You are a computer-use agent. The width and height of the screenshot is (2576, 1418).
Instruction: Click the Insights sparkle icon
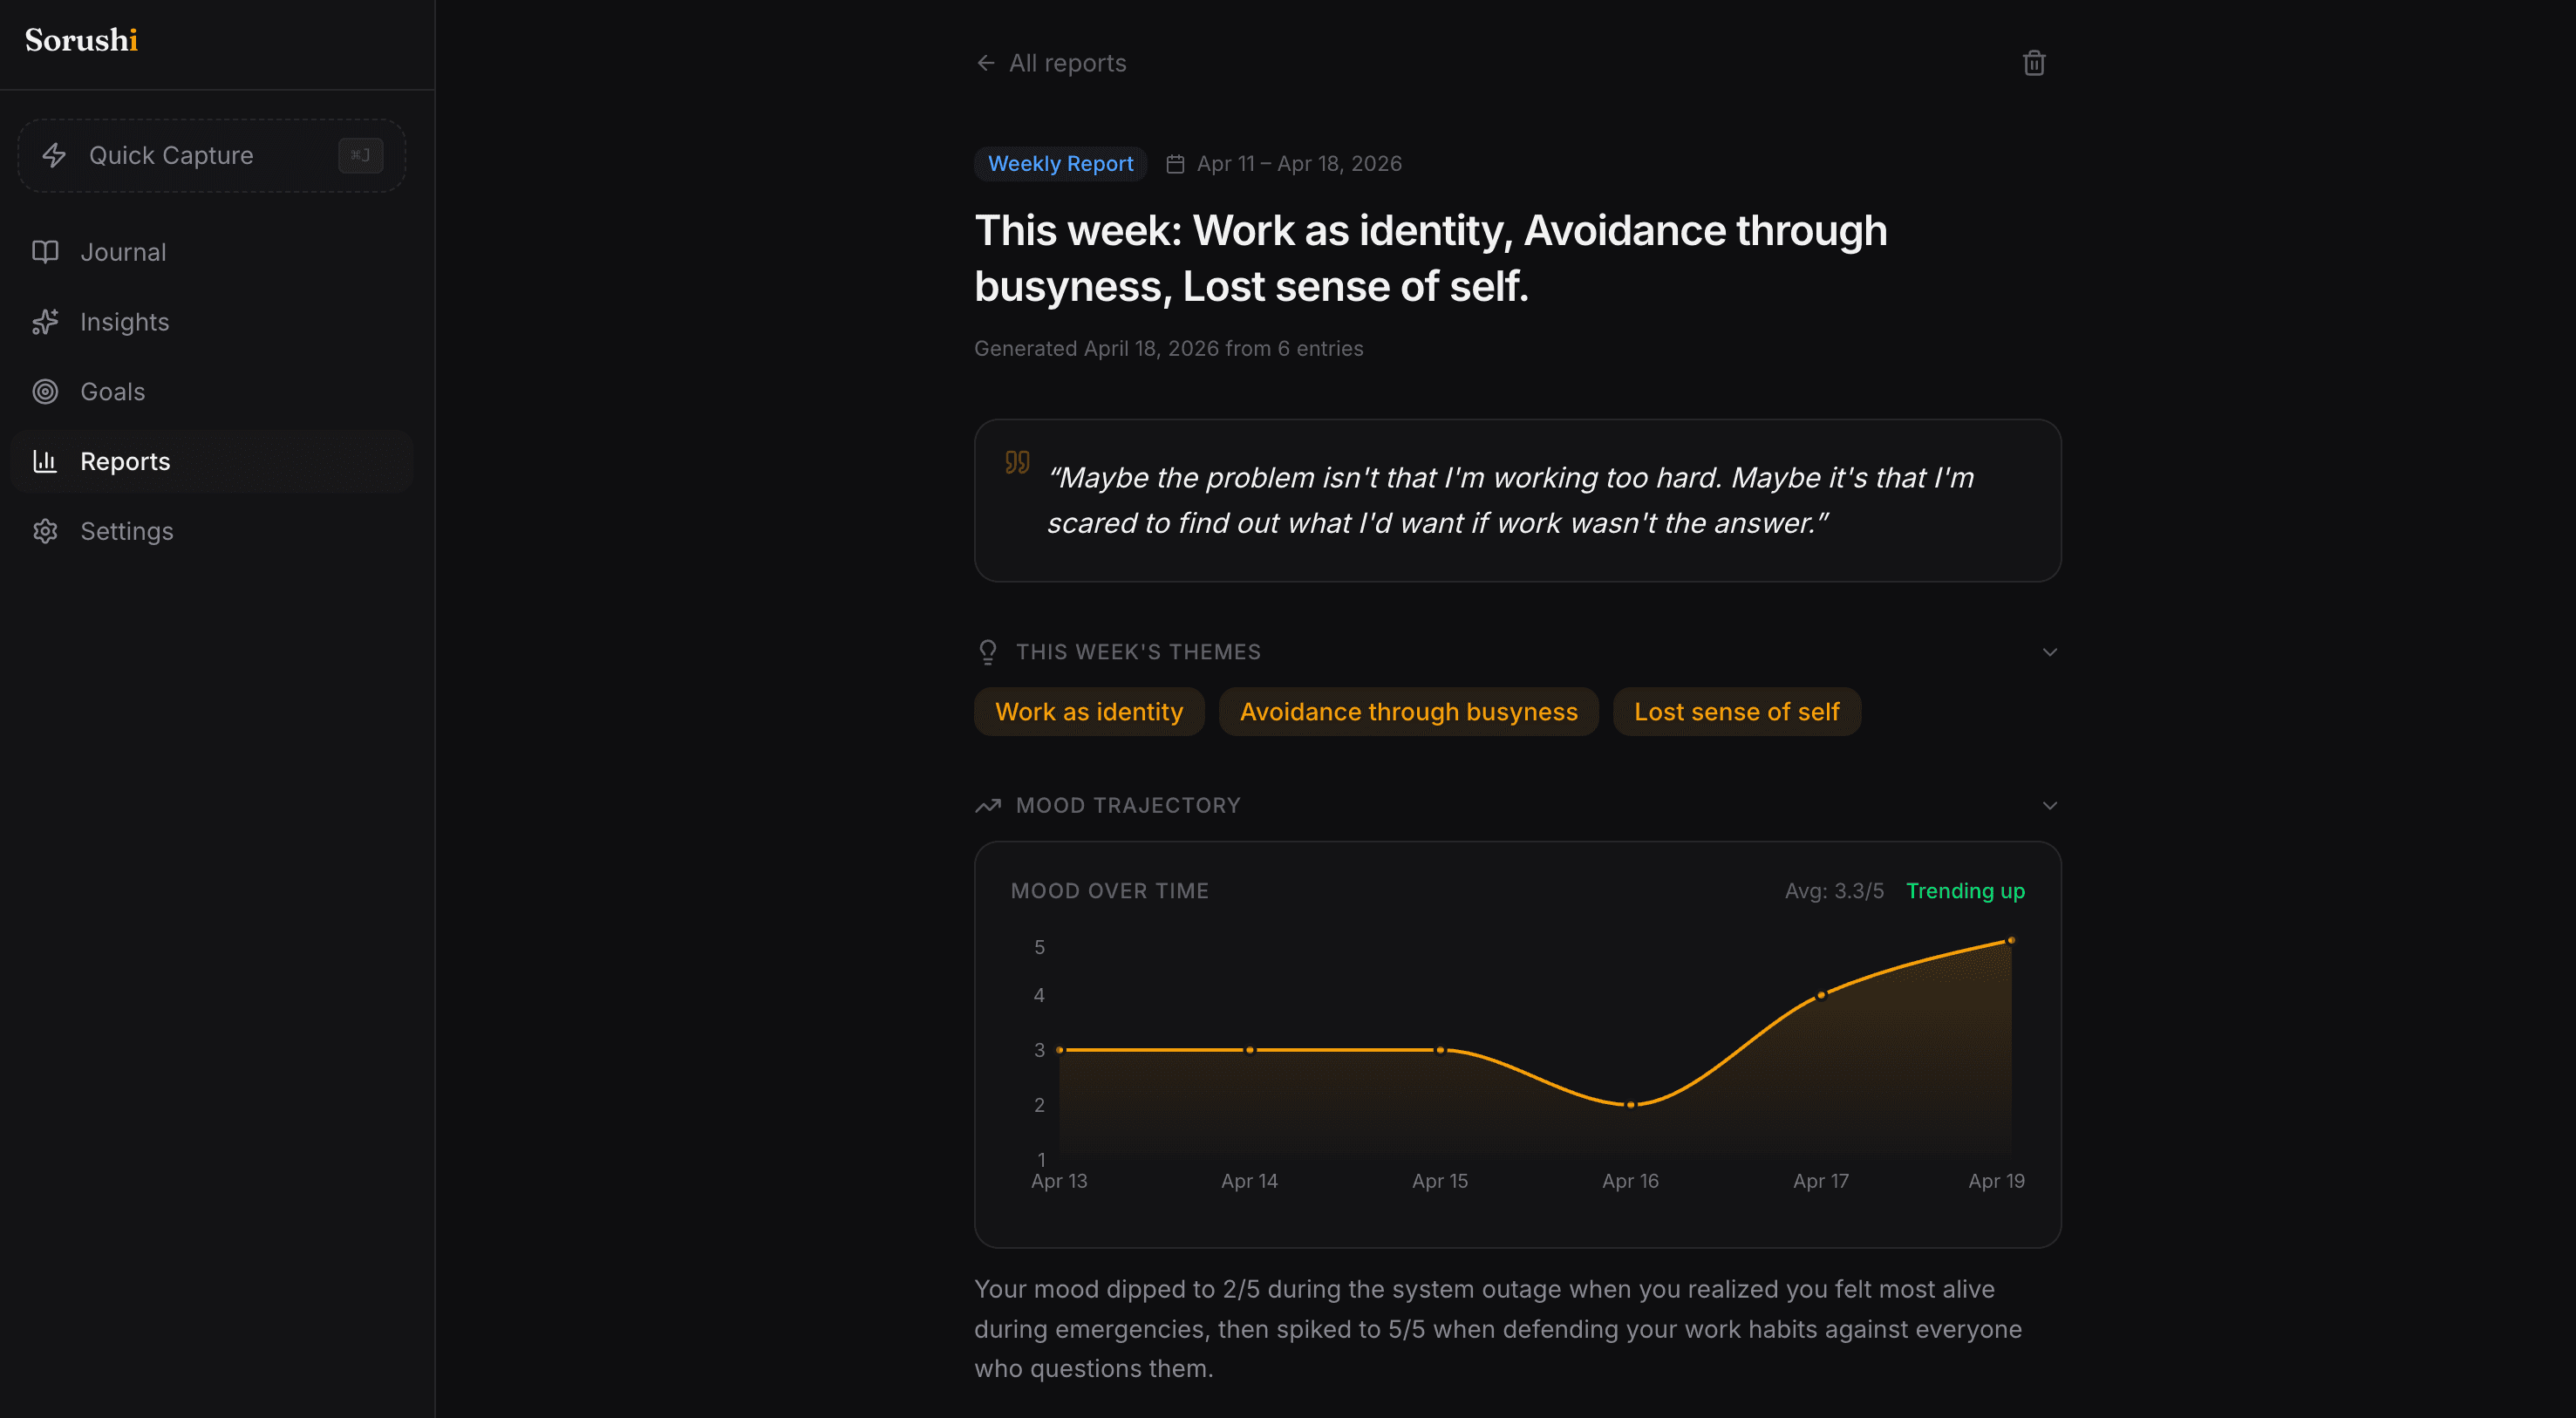45,322
